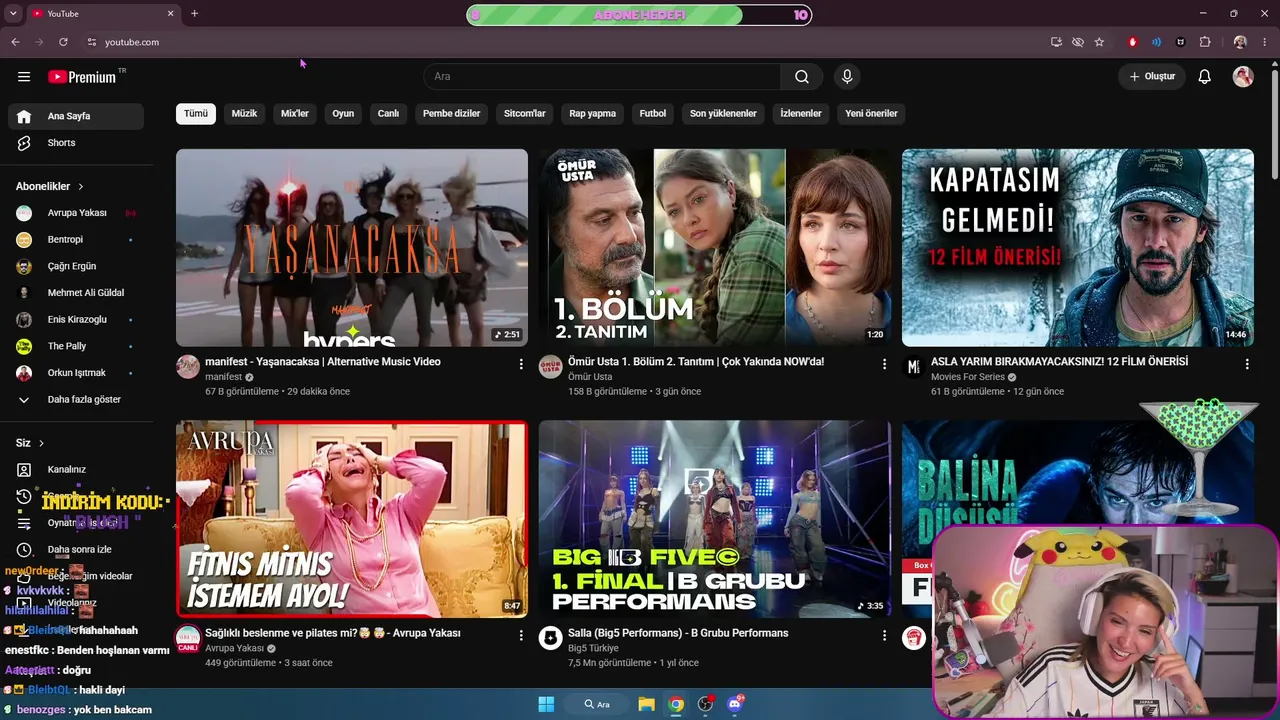The height and width of the screenshot is (720, 1280).
Task: Open Mehmet Ali Güldal subscription channel
Action: 76,293
